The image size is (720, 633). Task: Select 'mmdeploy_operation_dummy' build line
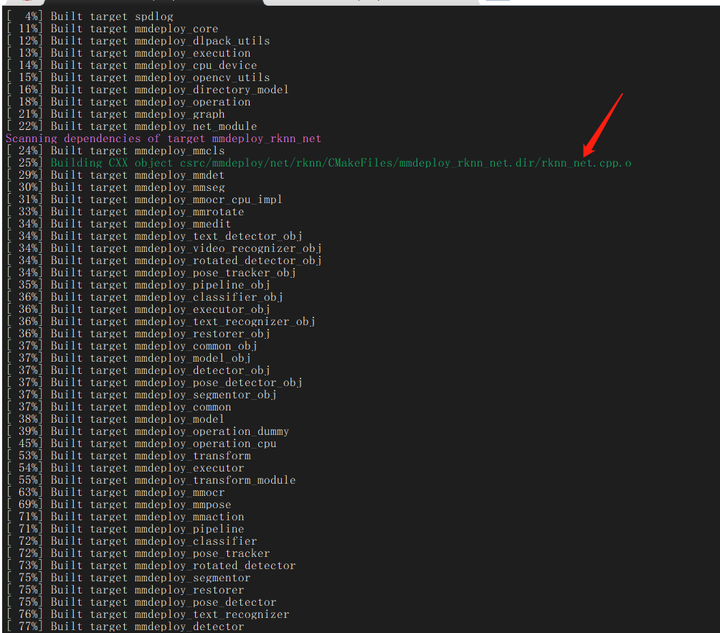(148, 431)
